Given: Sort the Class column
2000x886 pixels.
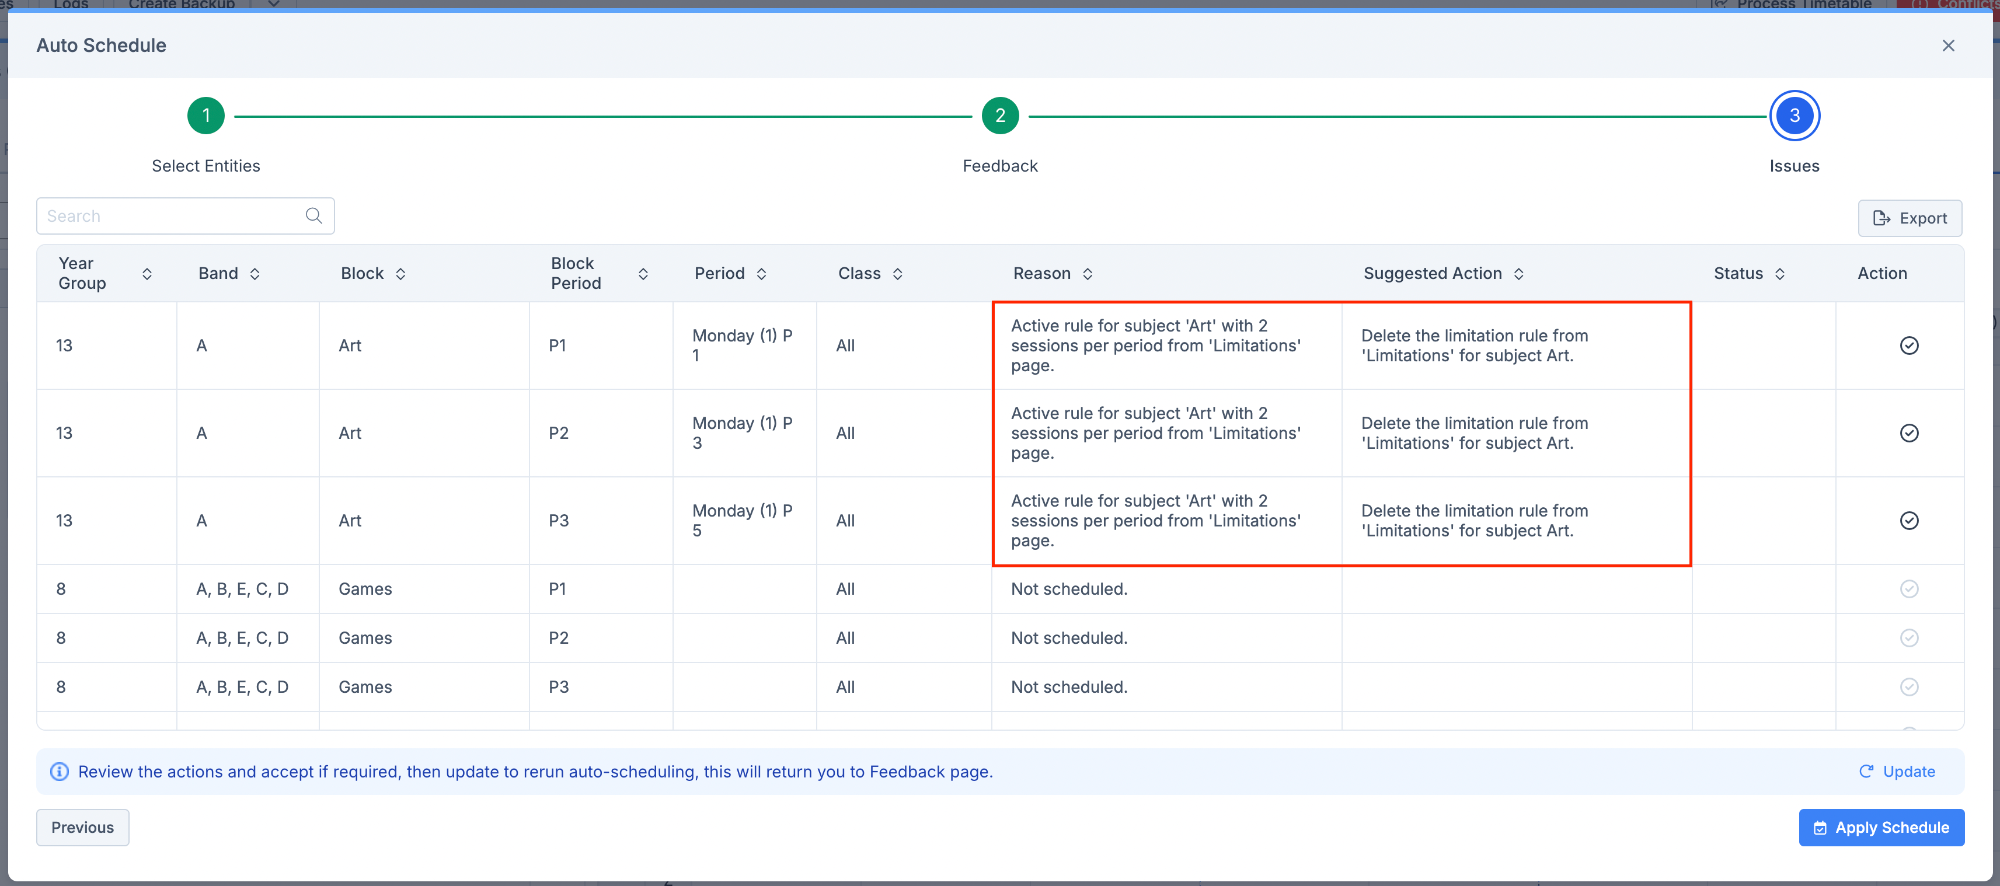Looking at the screenshot, I should pos(898,274).
